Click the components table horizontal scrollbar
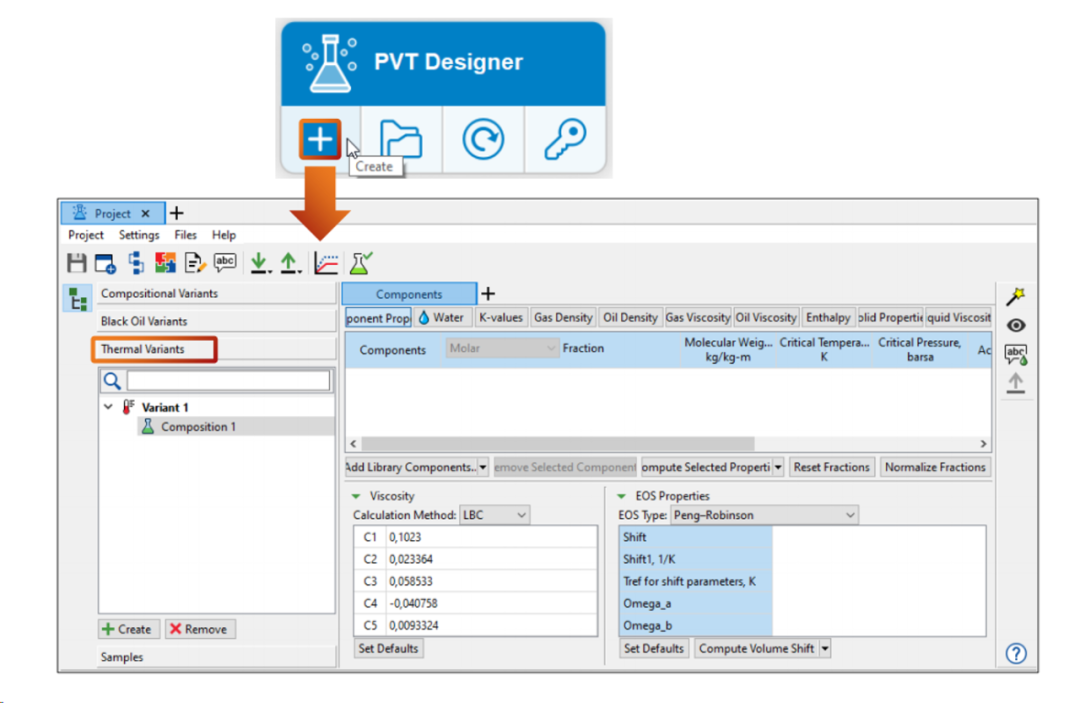Image resolution: width=1080 pixels, height=703 pixels. pyautogui.click(x=558, y=444)
